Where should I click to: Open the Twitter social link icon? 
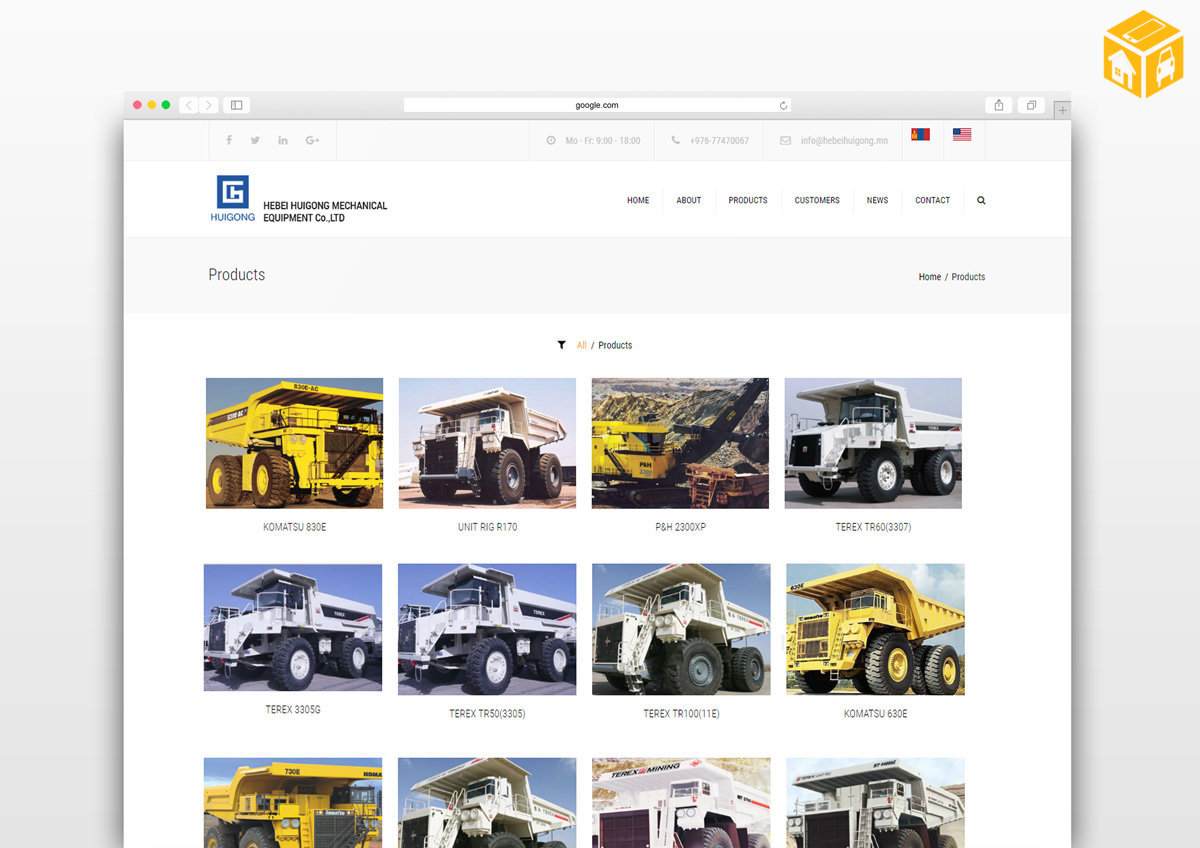click(255, 140)
